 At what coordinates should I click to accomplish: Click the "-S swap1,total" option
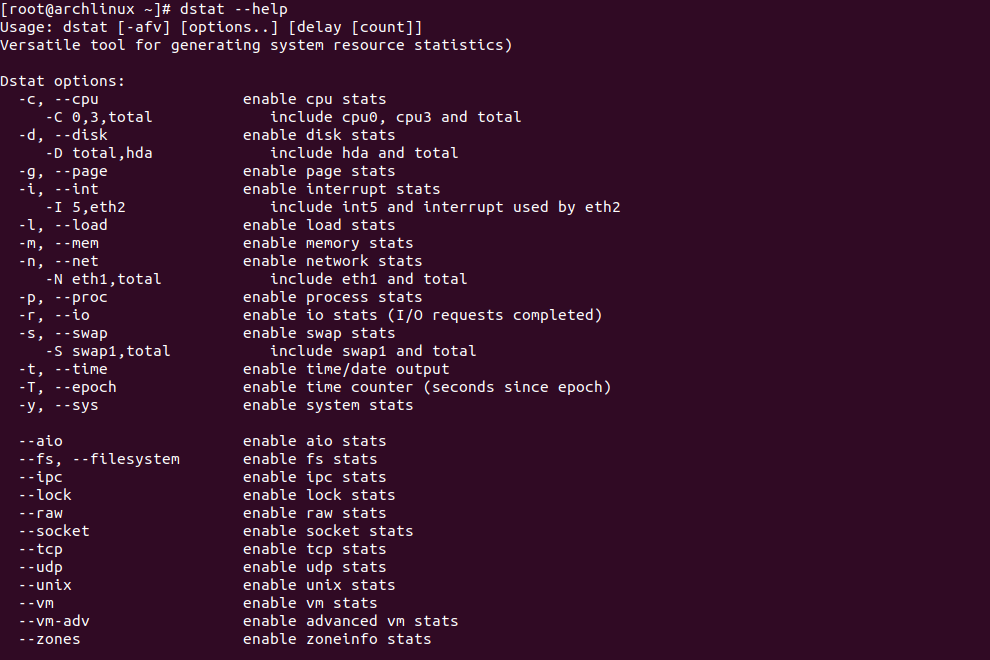coord(108,351)
